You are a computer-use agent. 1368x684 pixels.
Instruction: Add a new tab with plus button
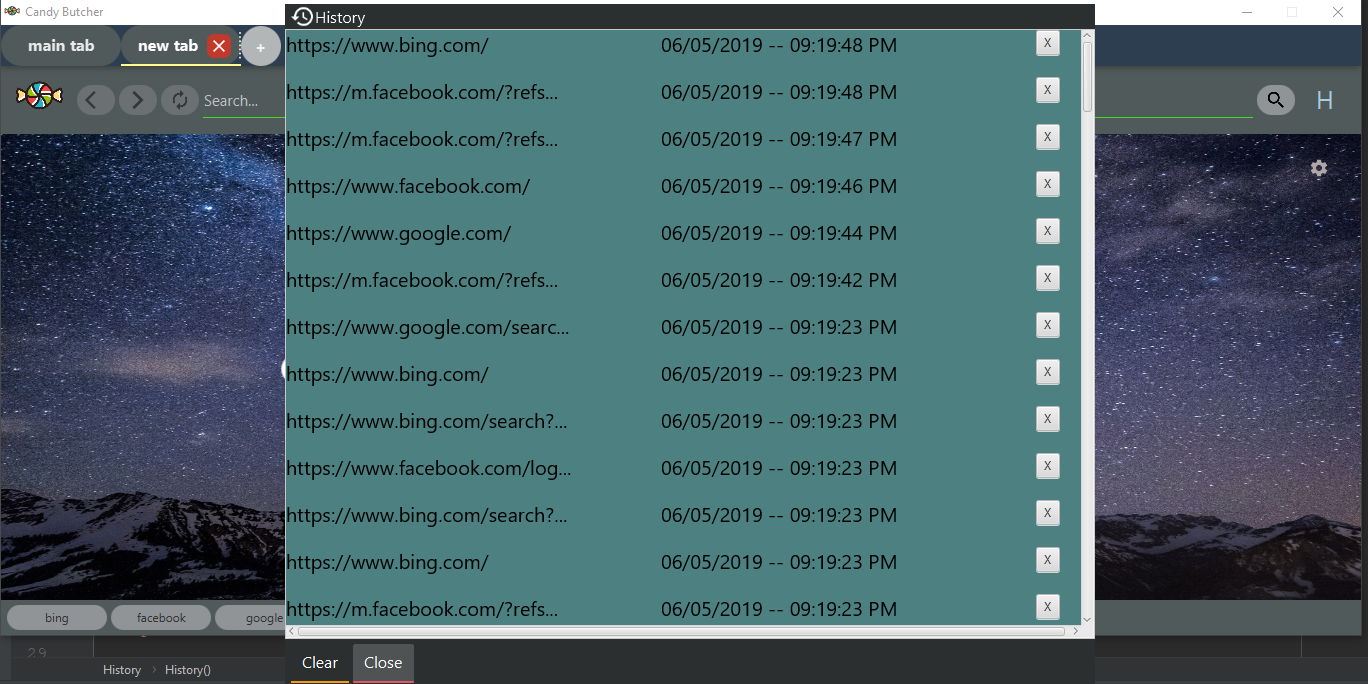[x=261, y=47]
